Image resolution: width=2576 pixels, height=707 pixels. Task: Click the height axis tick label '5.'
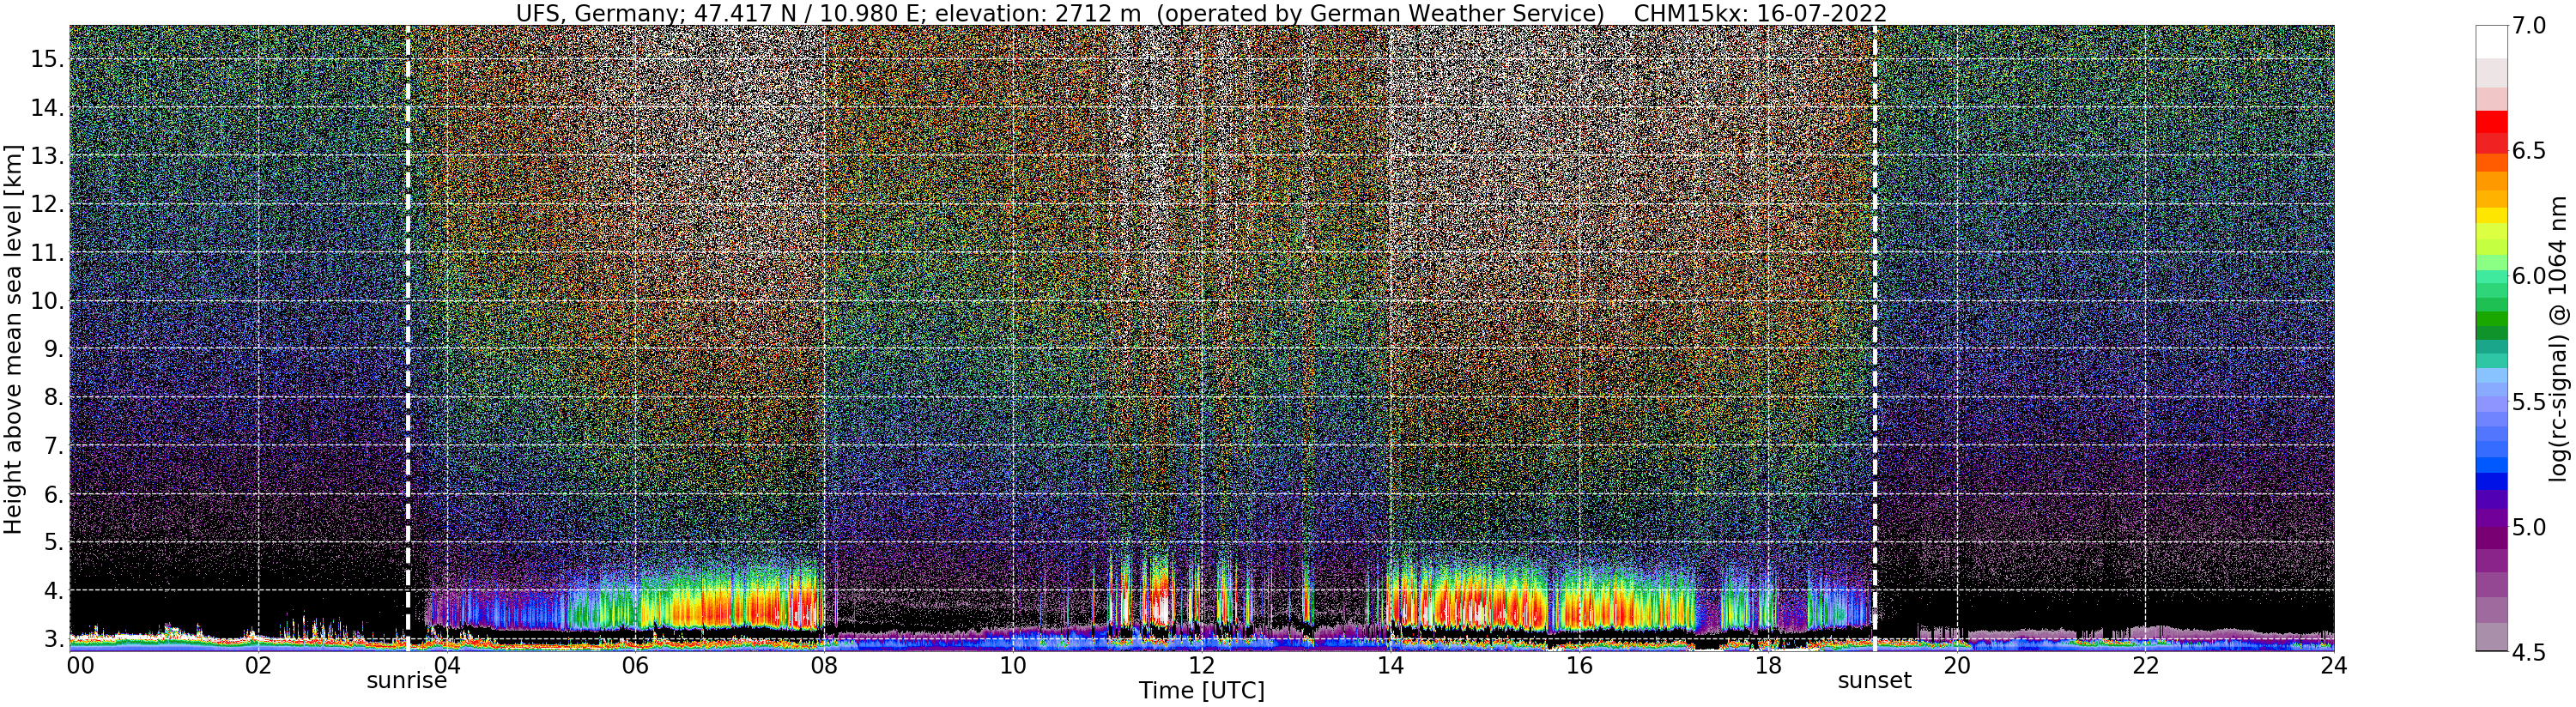tap(53, 542)
